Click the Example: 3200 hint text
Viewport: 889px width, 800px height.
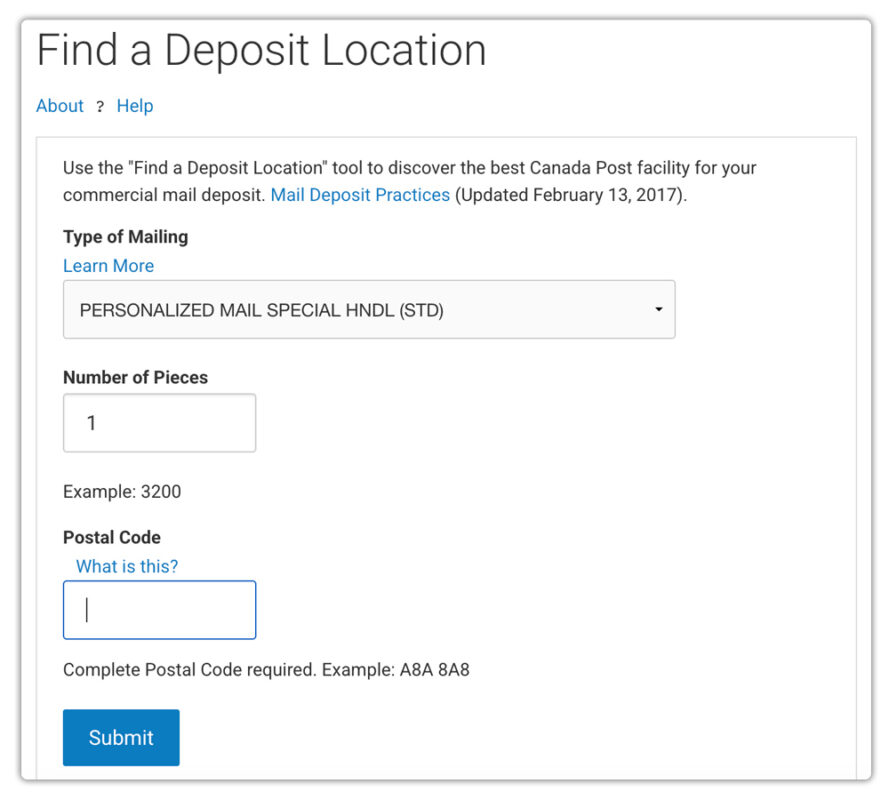122,491
